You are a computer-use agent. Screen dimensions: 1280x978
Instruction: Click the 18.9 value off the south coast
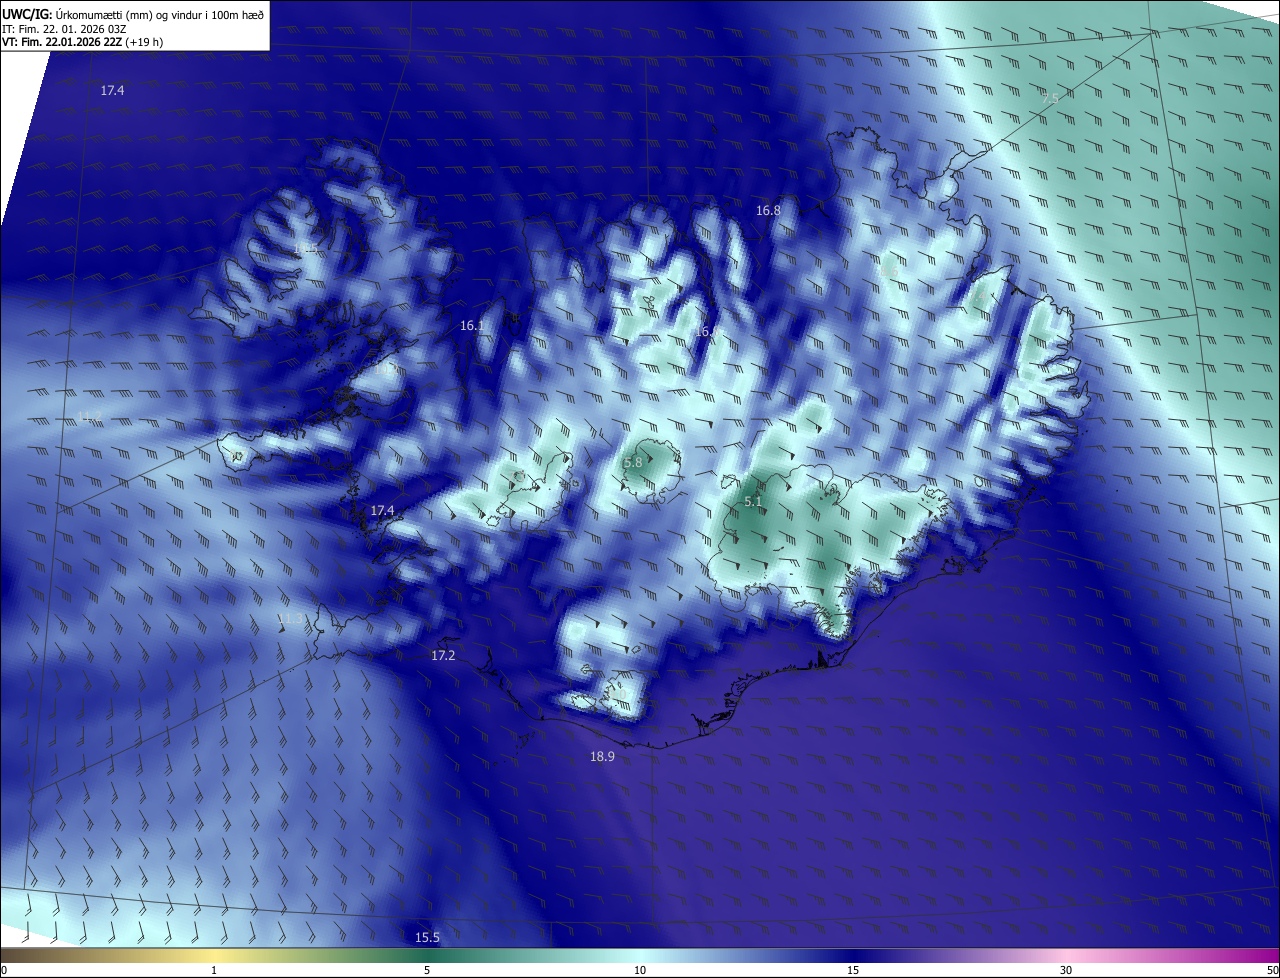pos(602,757)
